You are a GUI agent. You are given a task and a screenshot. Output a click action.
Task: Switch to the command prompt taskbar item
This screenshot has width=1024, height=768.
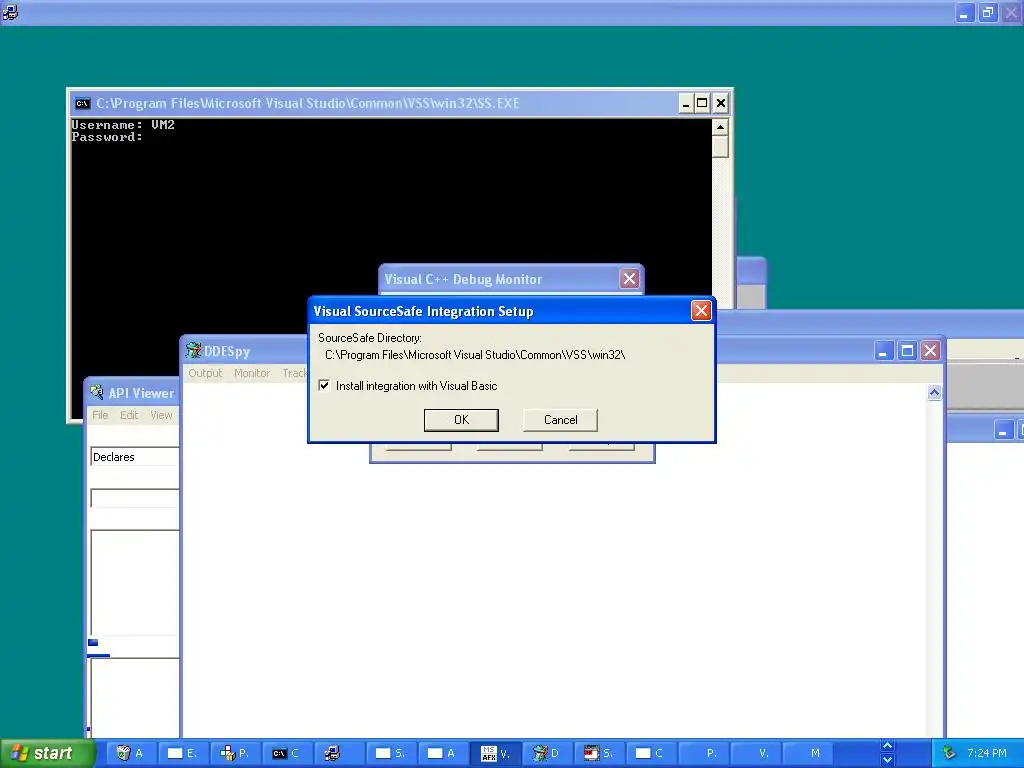287,753
